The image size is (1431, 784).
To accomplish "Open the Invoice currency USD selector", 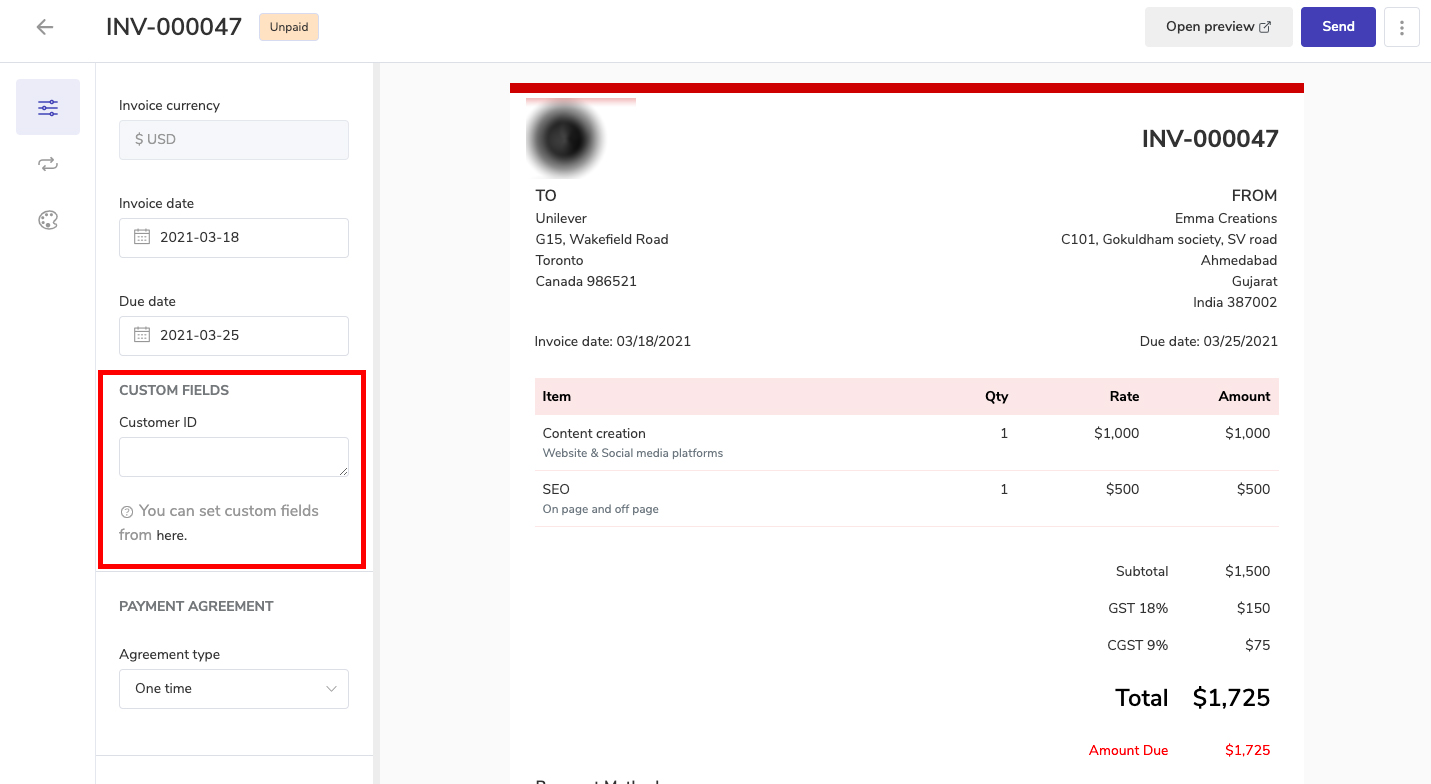I will tap(234, 140).
